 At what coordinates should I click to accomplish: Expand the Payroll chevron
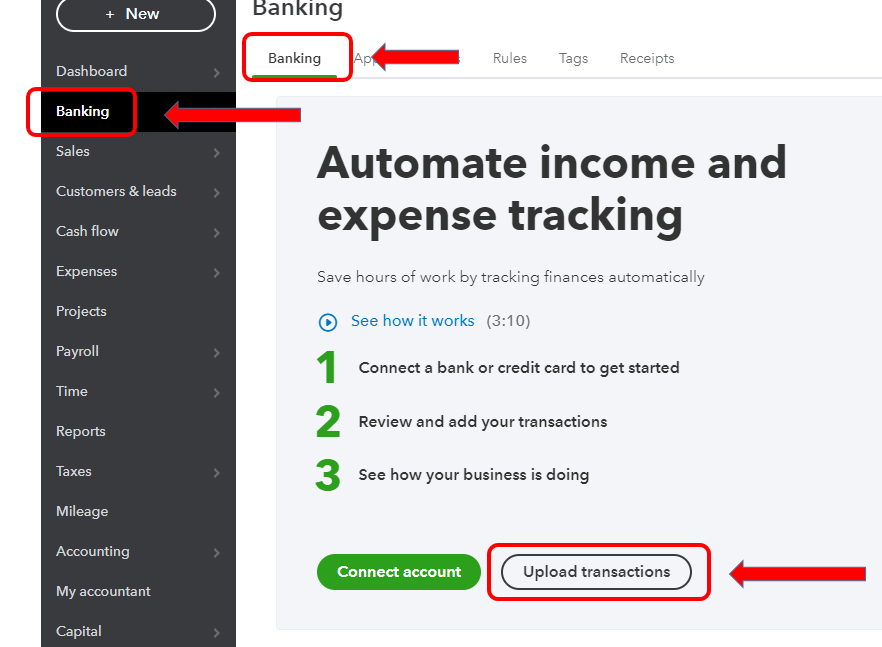217,351
